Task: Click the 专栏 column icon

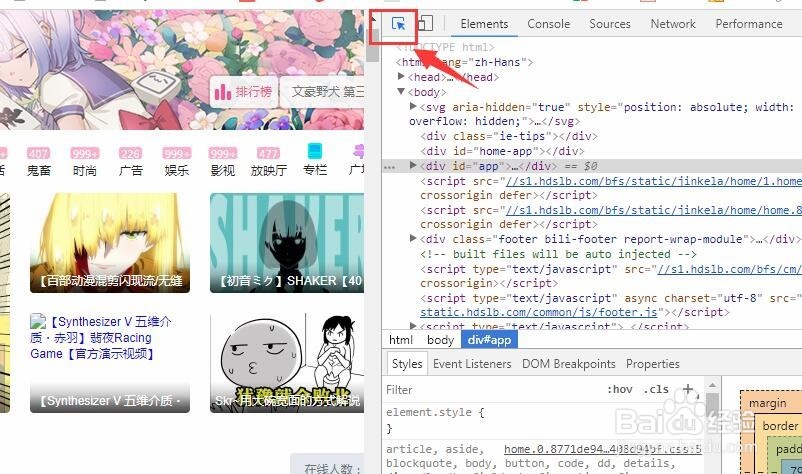Action: pyautogui.click(x=315, y=152)
